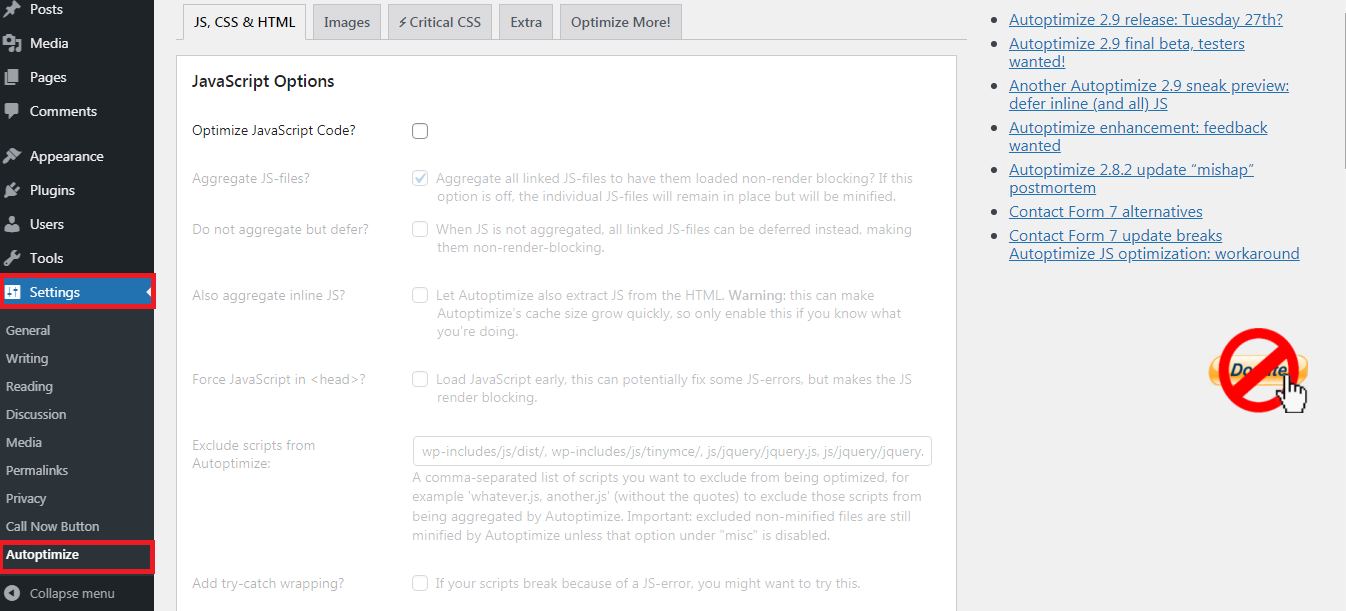The width and height of the screenshot is (1346, 611).
Task: Click the crossed-out Donate button image
Action: [x=1260, y=370]
